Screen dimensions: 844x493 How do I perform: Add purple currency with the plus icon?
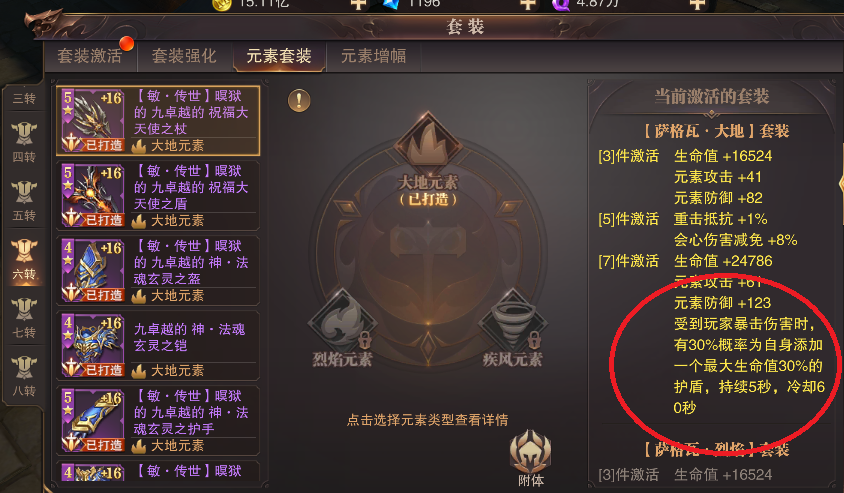(698, 4)
